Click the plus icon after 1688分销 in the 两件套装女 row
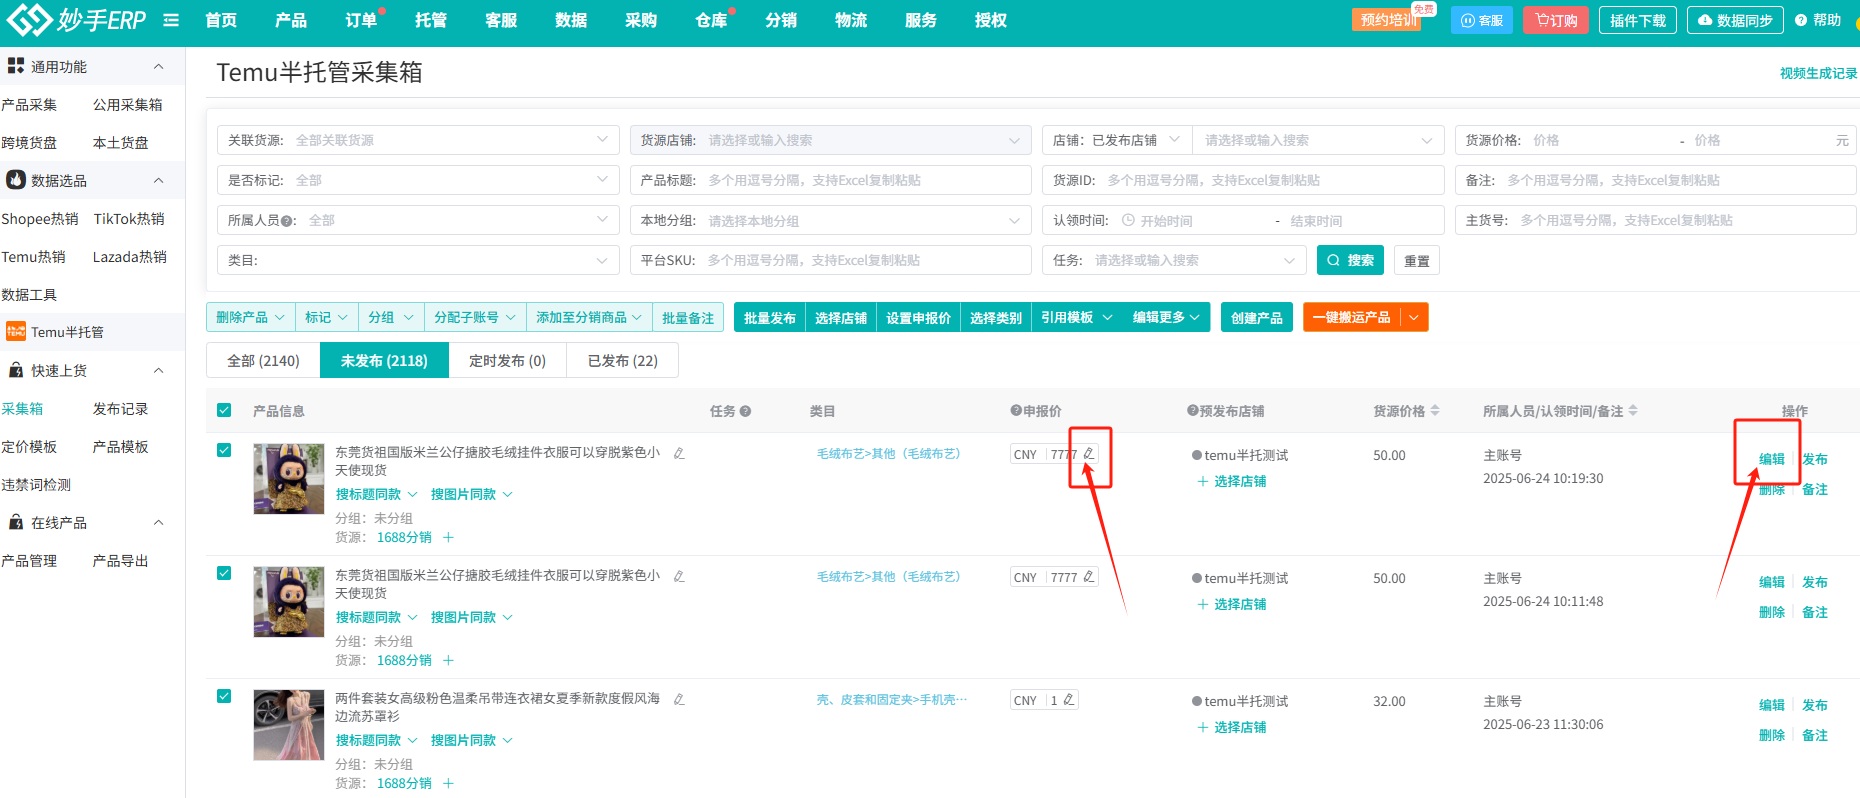The image size is (1860, 798). coord(448,783)
